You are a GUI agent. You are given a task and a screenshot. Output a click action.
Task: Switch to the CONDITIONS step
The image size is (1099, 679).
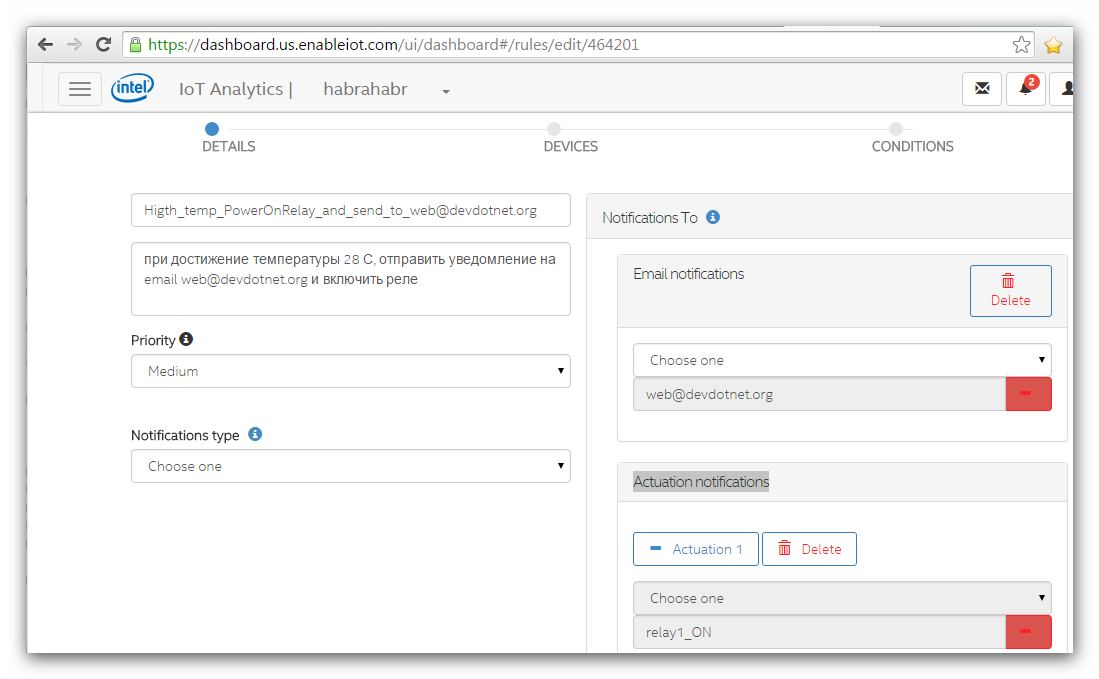coord(912,137)
